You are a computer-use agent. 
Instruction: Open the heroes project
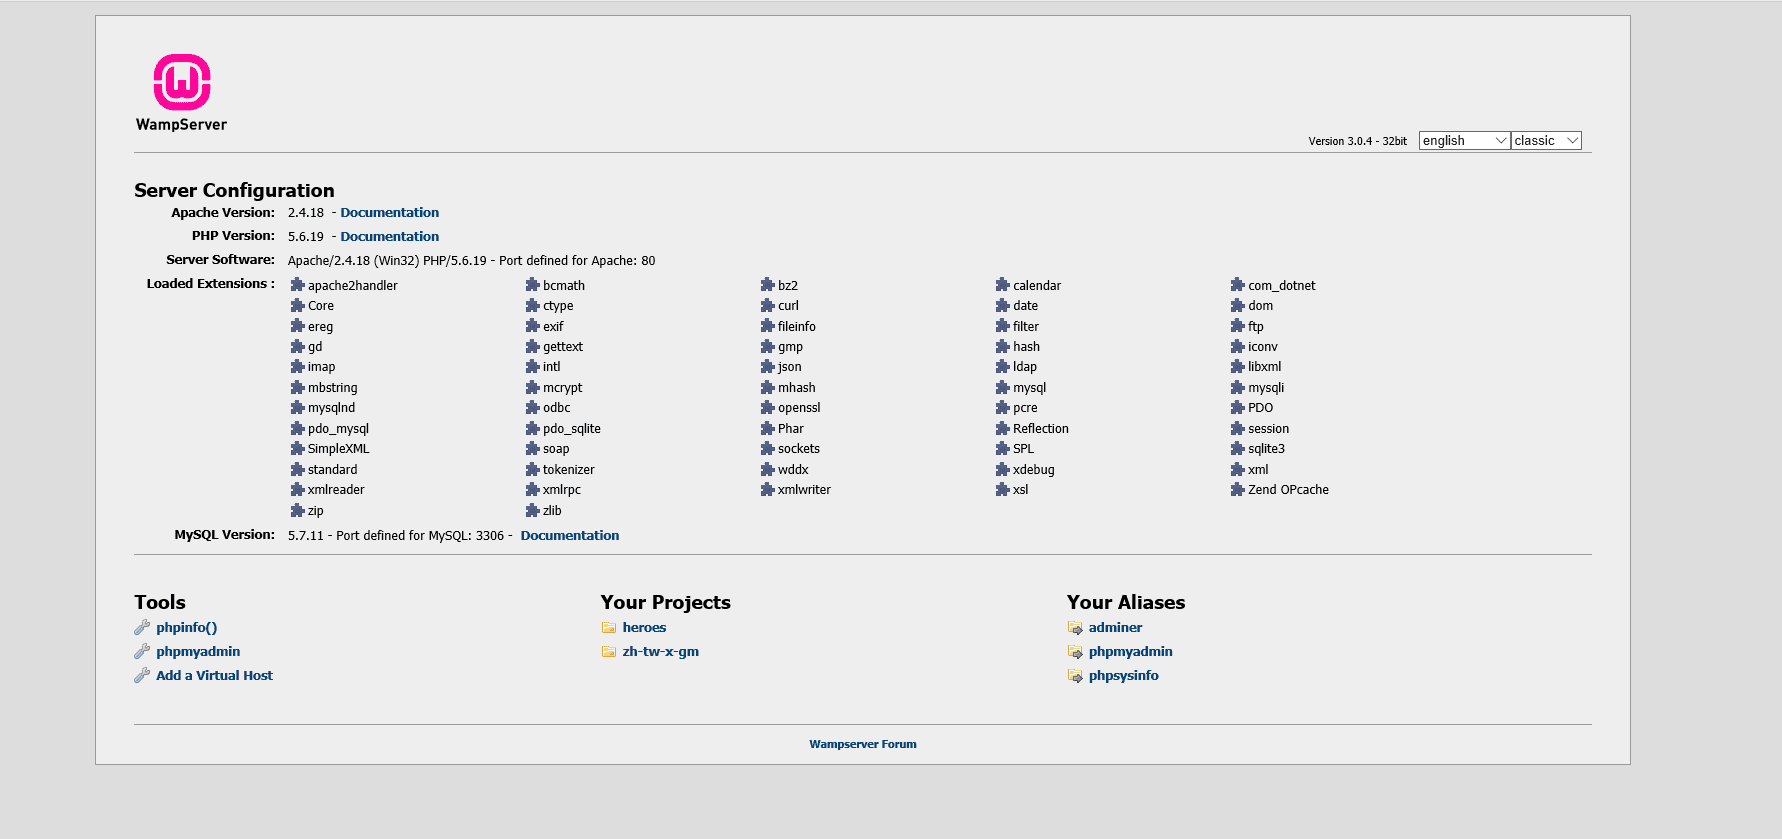point(644,628)
